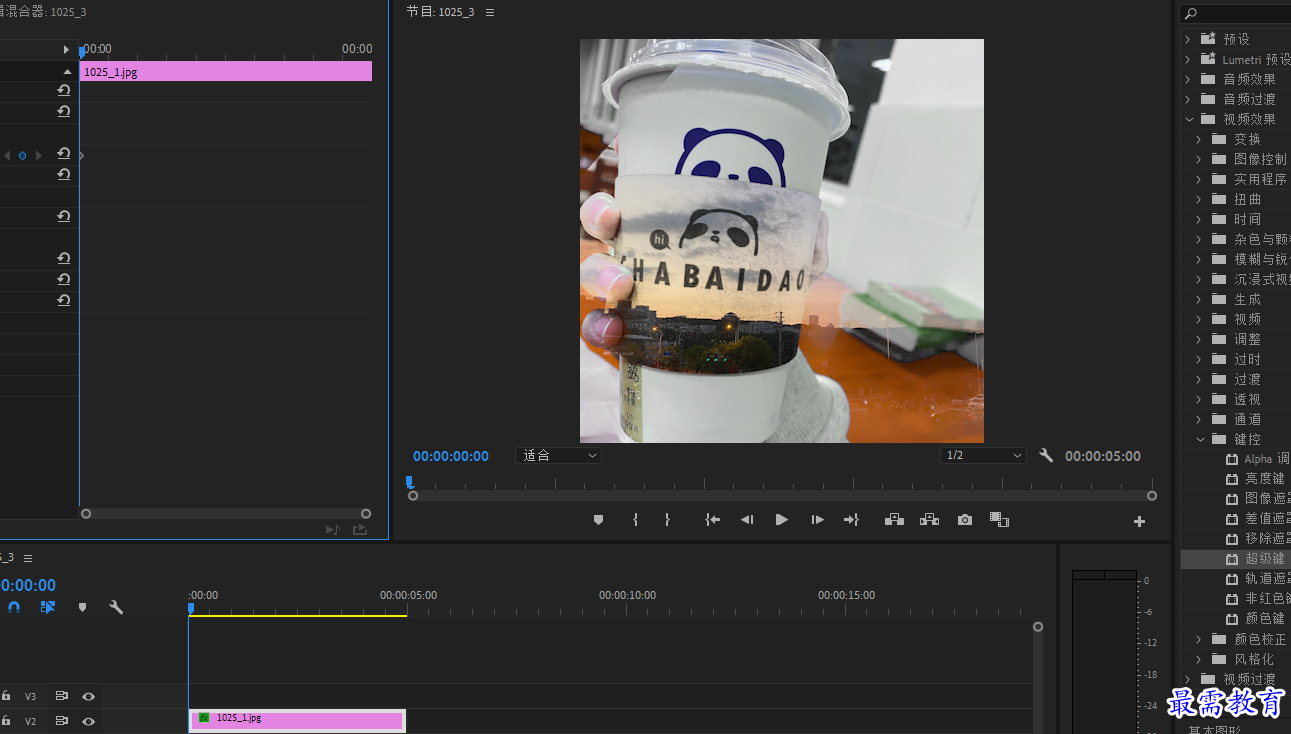Viewport: 1291px width, 734px height.
Task: Expand the Lumetri 预设 folder
Action: pos(1188,59)
